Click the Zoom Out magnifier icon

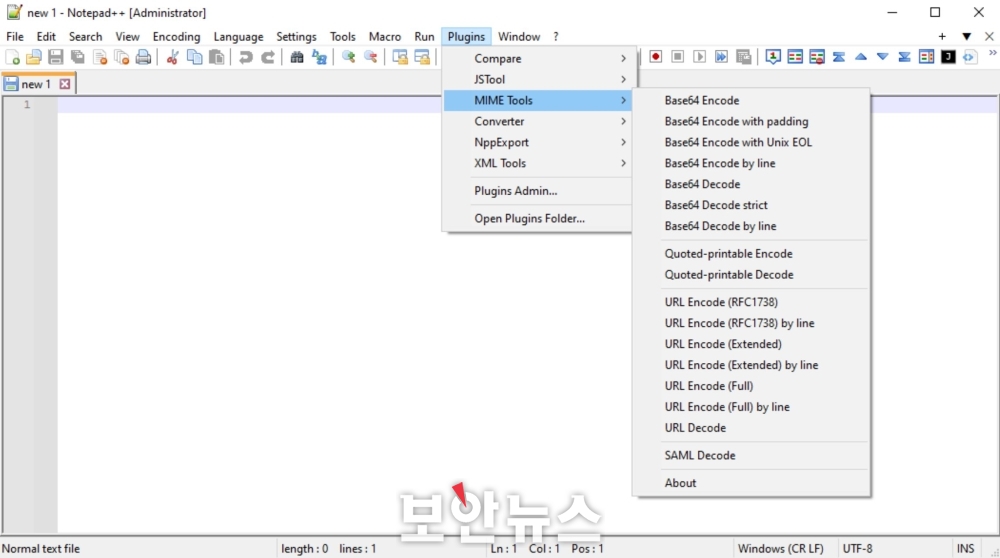click(371, 57)
